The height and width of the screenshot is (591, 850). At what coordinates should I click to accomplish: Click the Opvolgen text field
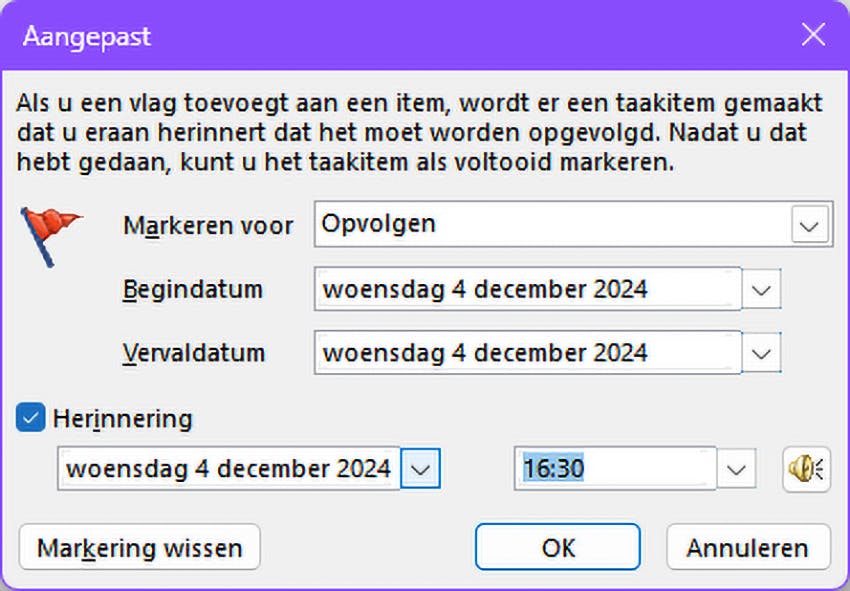(x=550, y=224)
